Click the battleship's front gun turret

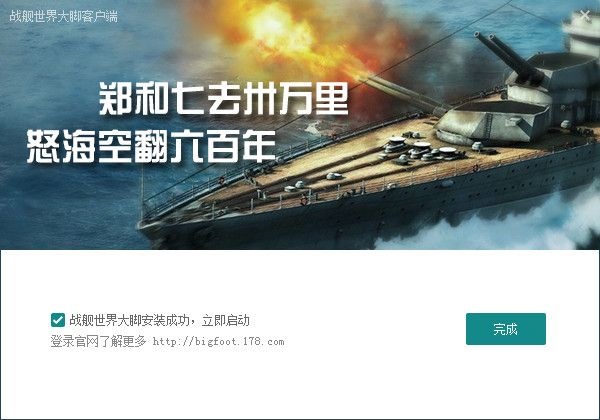(x=494, y=122)
